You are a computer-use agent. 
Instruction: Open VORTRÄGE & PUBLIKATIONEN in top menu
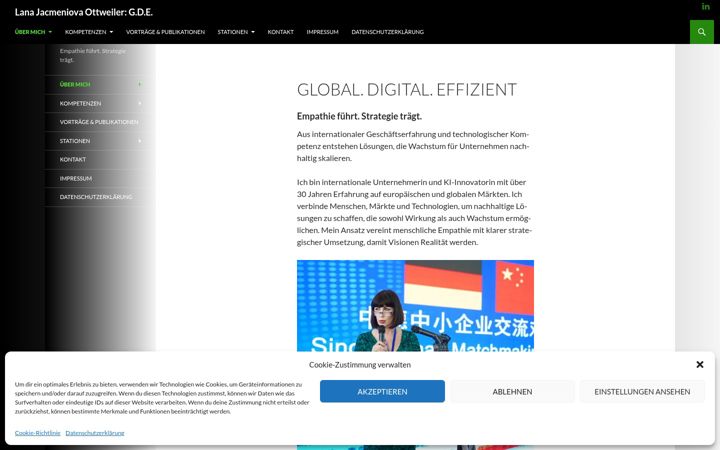[165, 32]
